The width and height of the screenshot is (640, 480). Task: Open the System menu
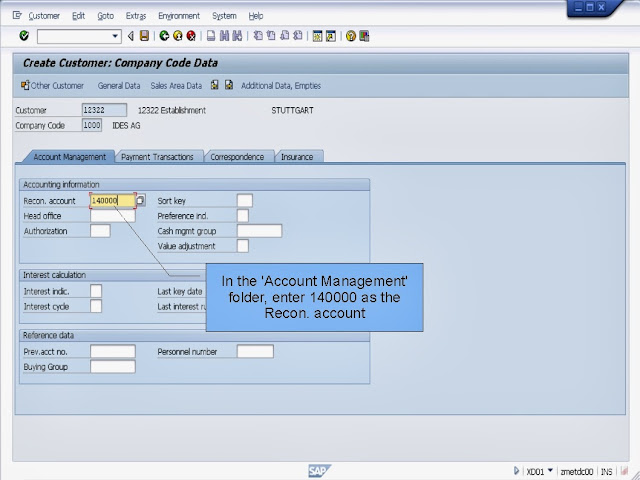[224, 16]
